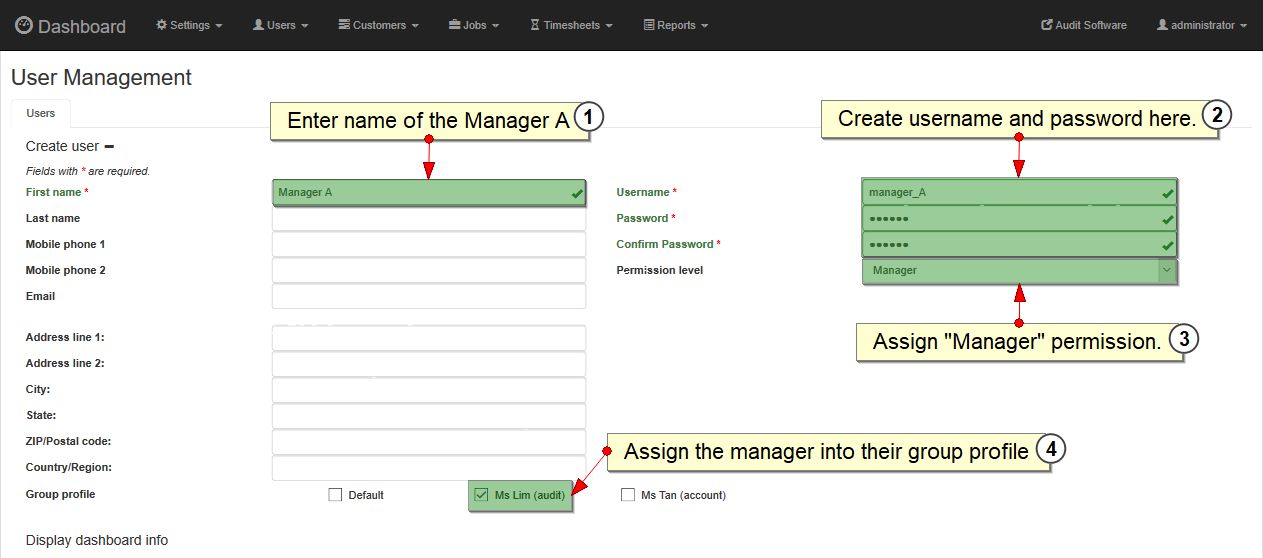This screenshot has height=558, width=1263.
Task: Click the Audit Software external link icon
Action: 1047,25
